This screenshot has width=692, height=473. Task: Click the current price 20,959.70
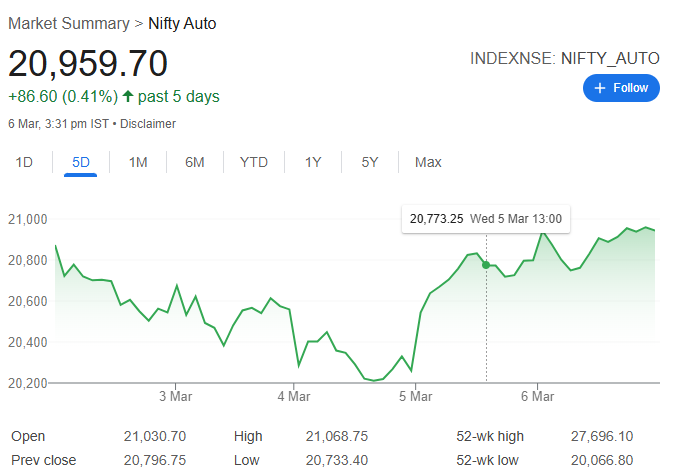[88, 63]
